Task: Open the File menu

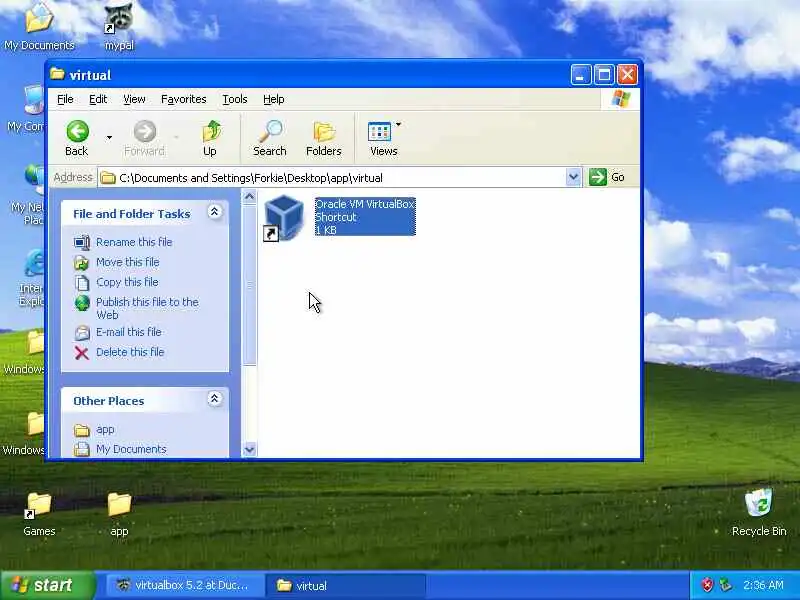Action: click(x=65, y=99)
